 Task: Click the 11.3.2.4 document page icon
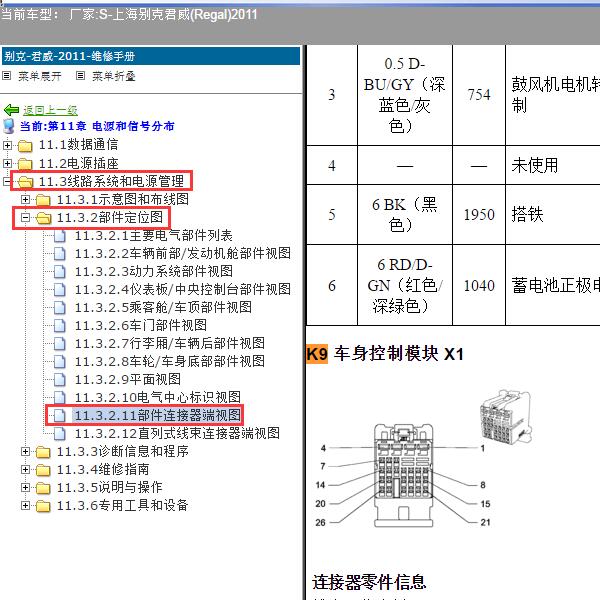click(x=60, y=290)
